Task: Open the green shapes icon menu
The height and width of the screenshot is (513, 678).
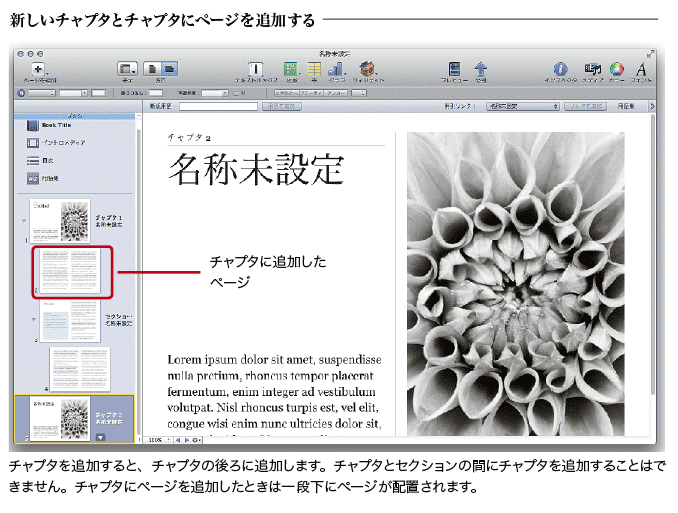Action: point(291,69)
